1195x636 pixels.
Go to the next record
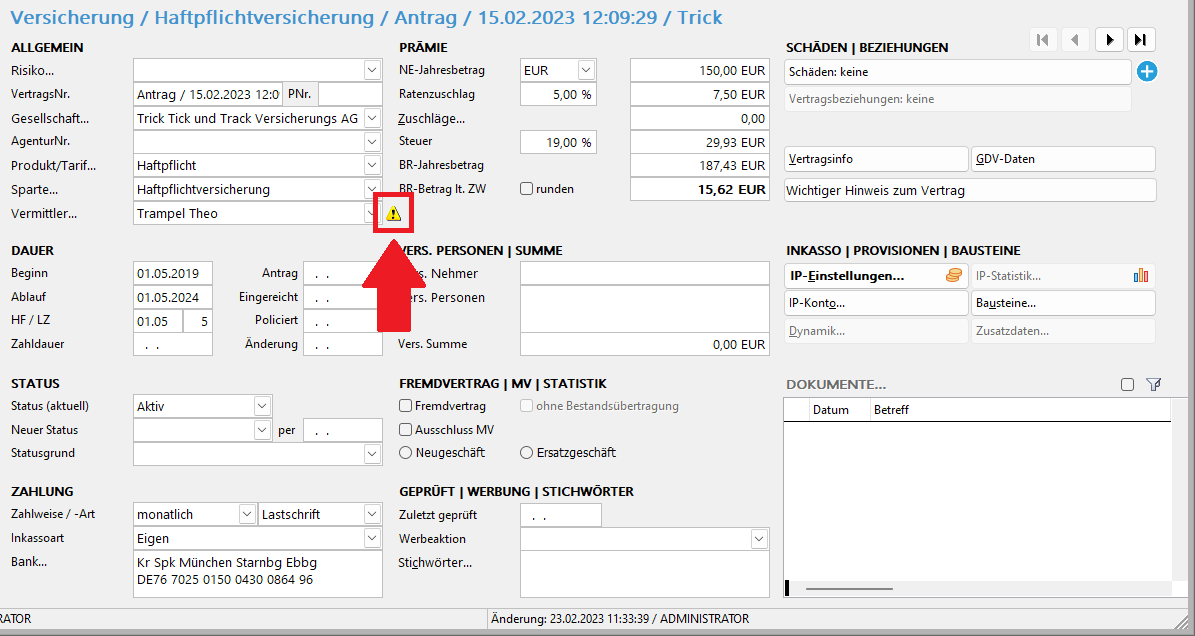point(1109,39)
